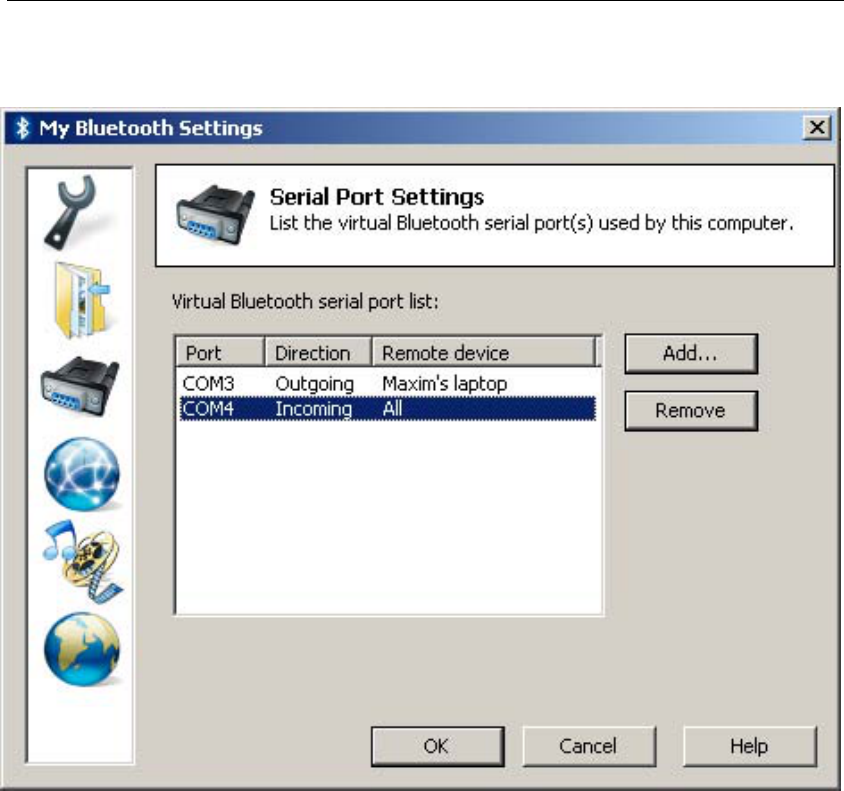Viewport: 844px width, 791px height.
Task: Click the Remove button
Action: [691, 411]
